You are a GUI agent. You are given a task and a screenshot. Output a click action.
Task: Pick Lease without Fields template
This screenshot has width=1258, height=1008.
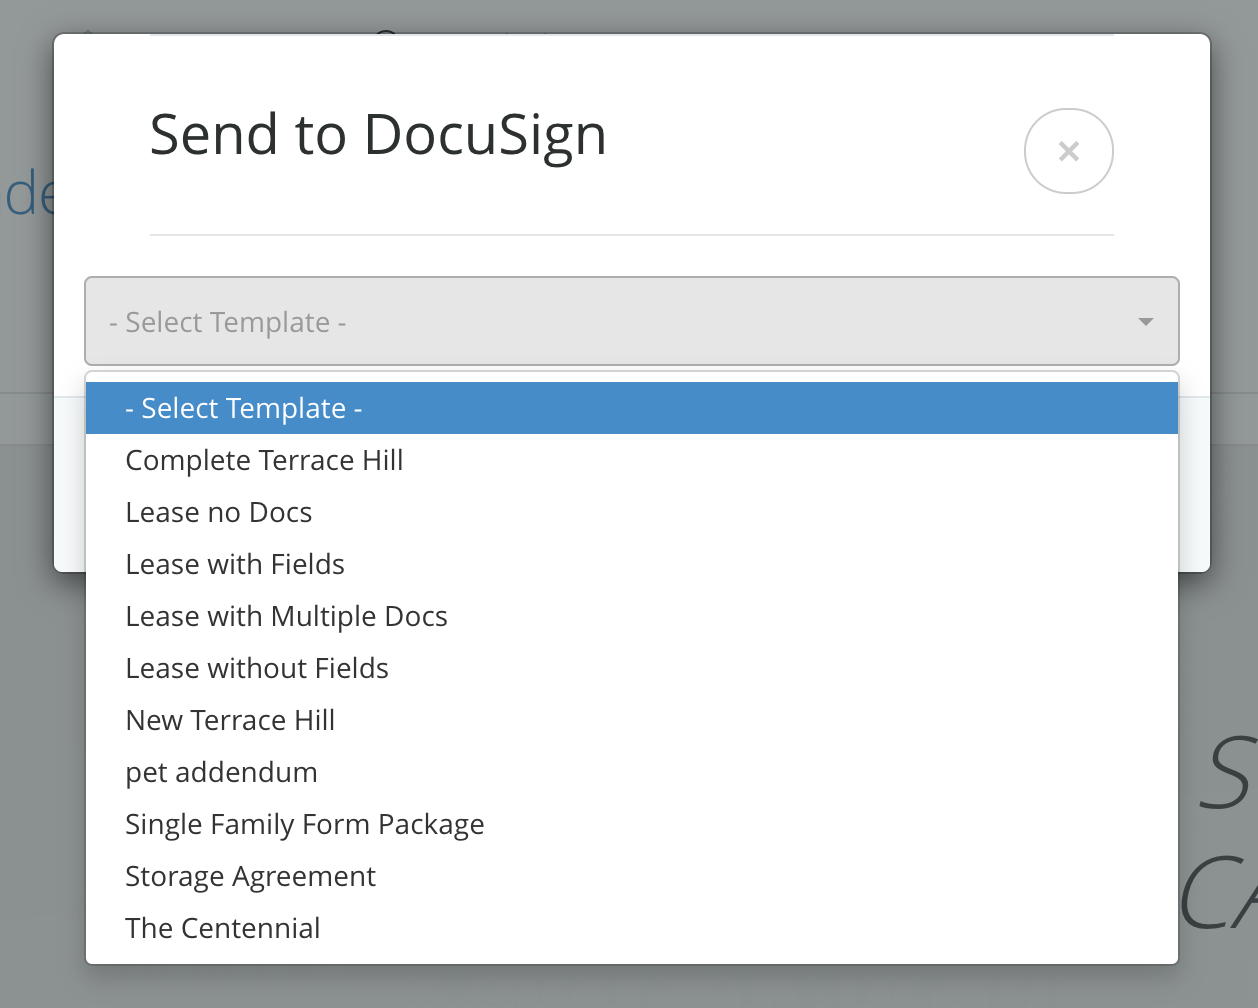257,668
